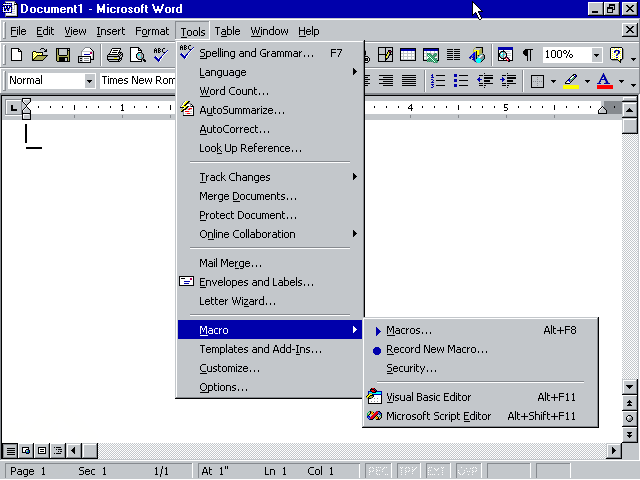The image size is (640, 480).
Task: Open a file with the Open folder icon
Action: (x=40, y=55)
